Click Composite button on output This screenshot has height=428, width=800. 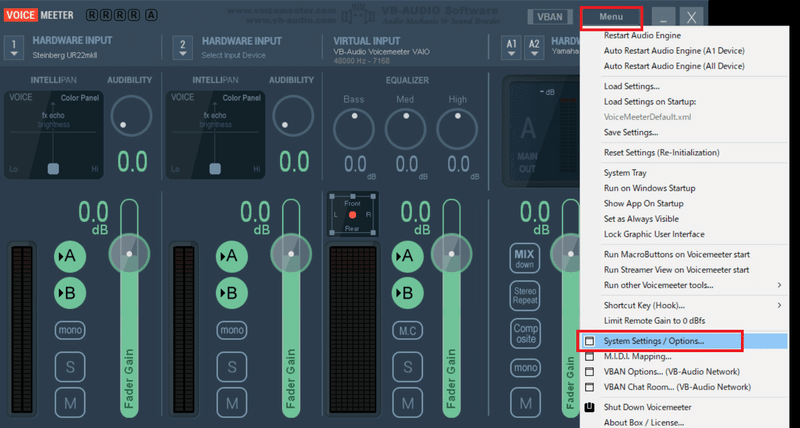coord(524,334)
